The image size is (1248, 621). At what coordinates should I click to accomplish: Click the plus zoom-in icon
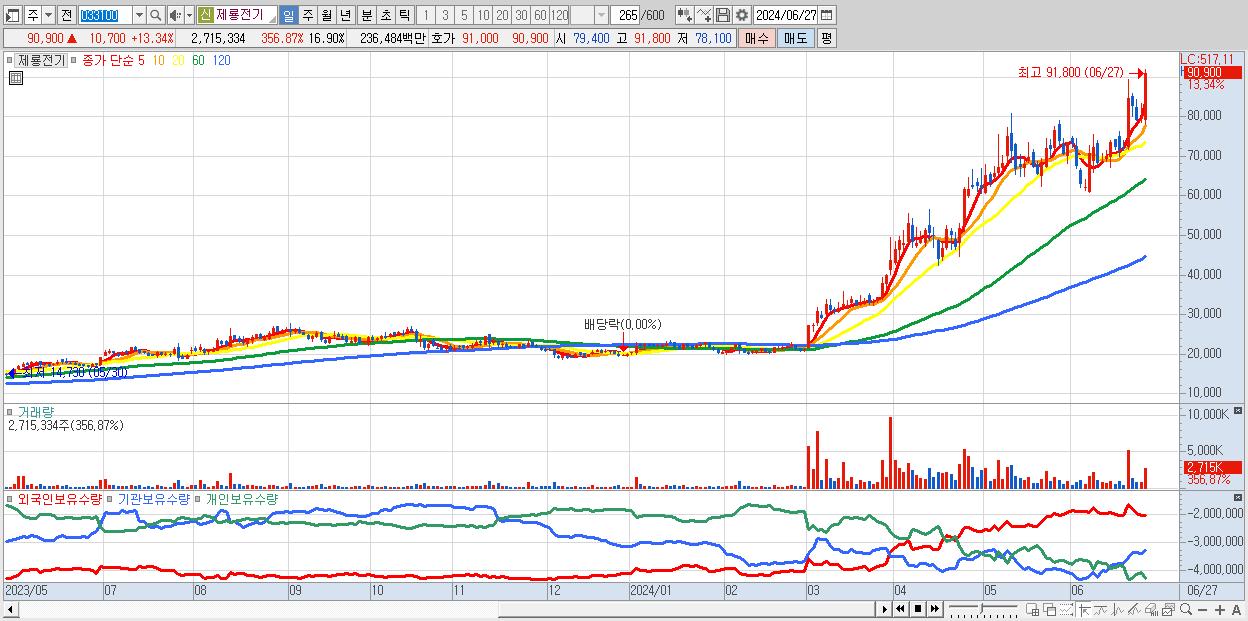(x=1220, y=610)
